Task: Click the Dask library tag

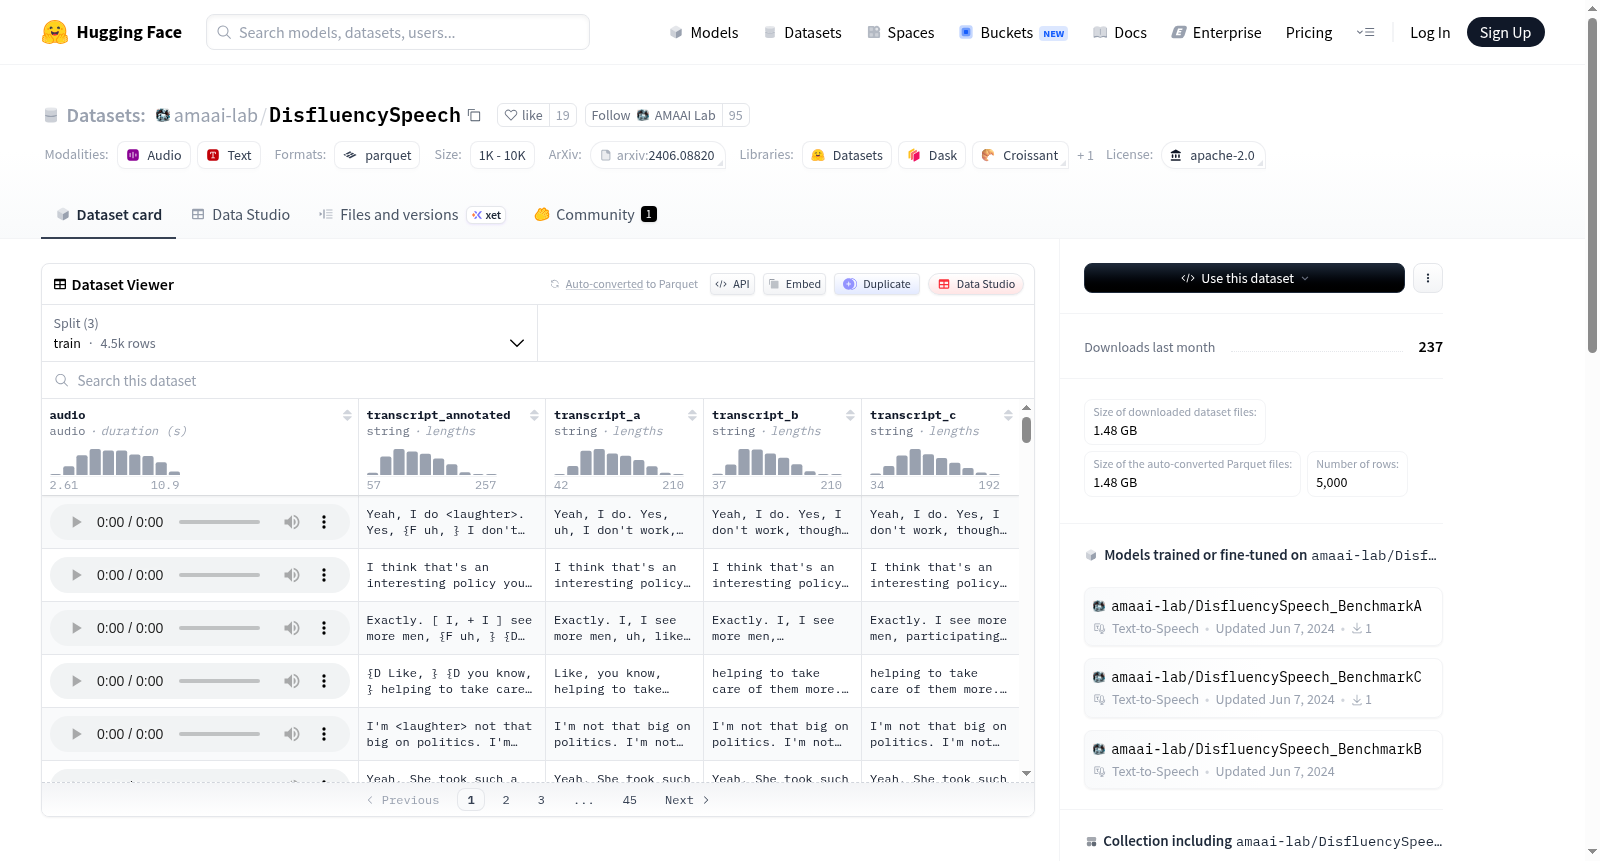Action: pos(932,155)
